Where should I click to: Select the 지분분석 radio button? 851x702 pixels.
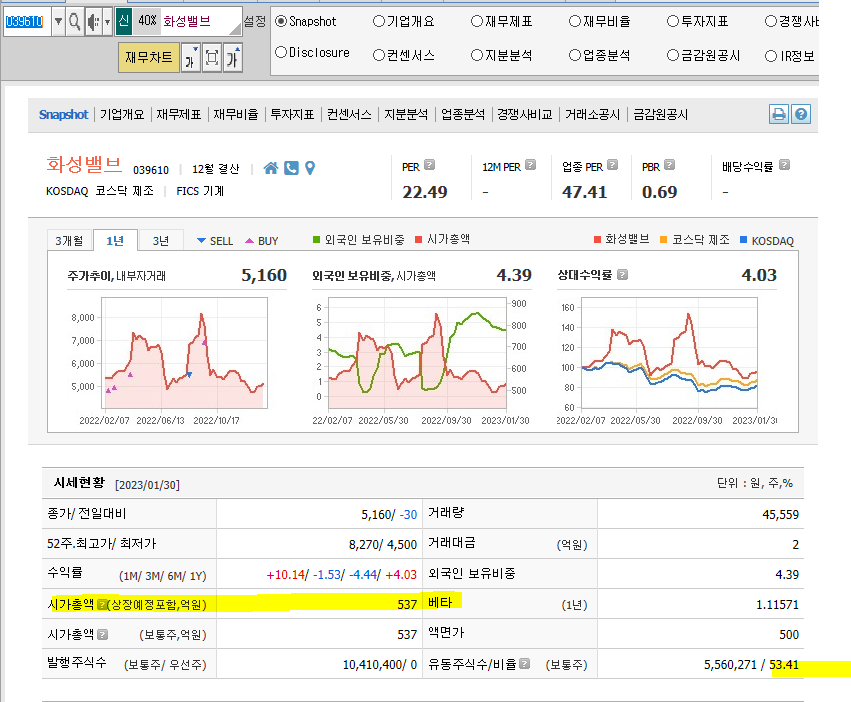coord(477,55)
